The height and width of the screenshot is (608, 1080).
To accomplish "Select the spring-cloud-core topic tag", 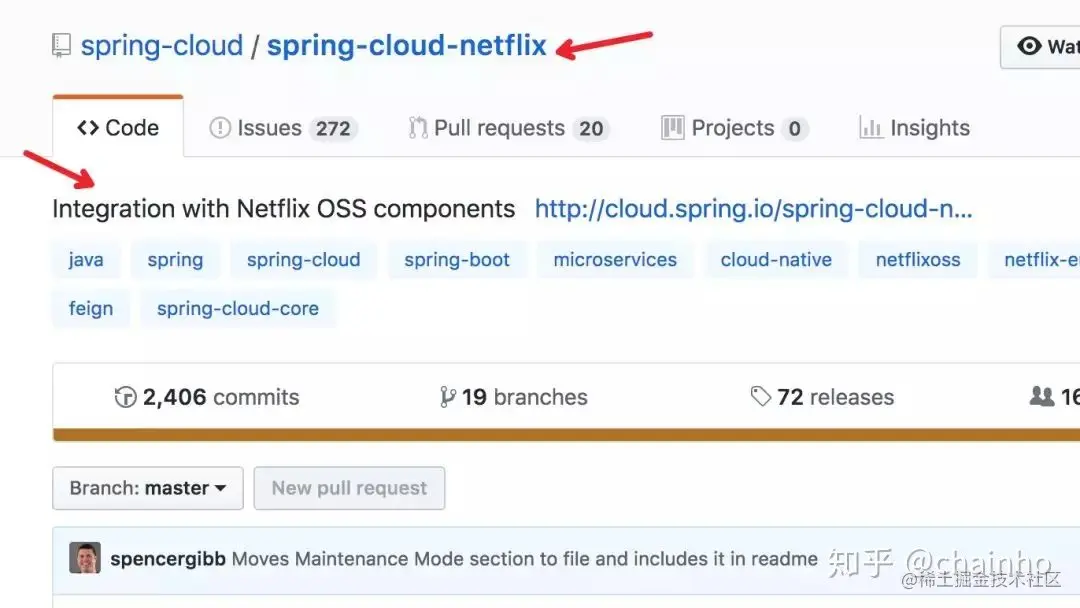I will pyautogui.click(x=238, y=308).
